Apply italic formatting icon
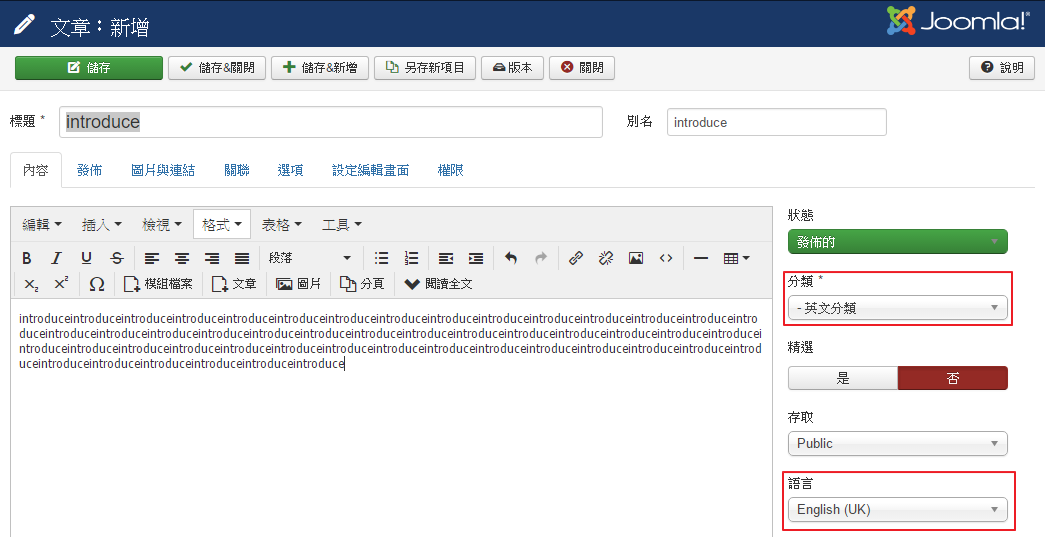The image size is (1045, 537). pos(57,258)
